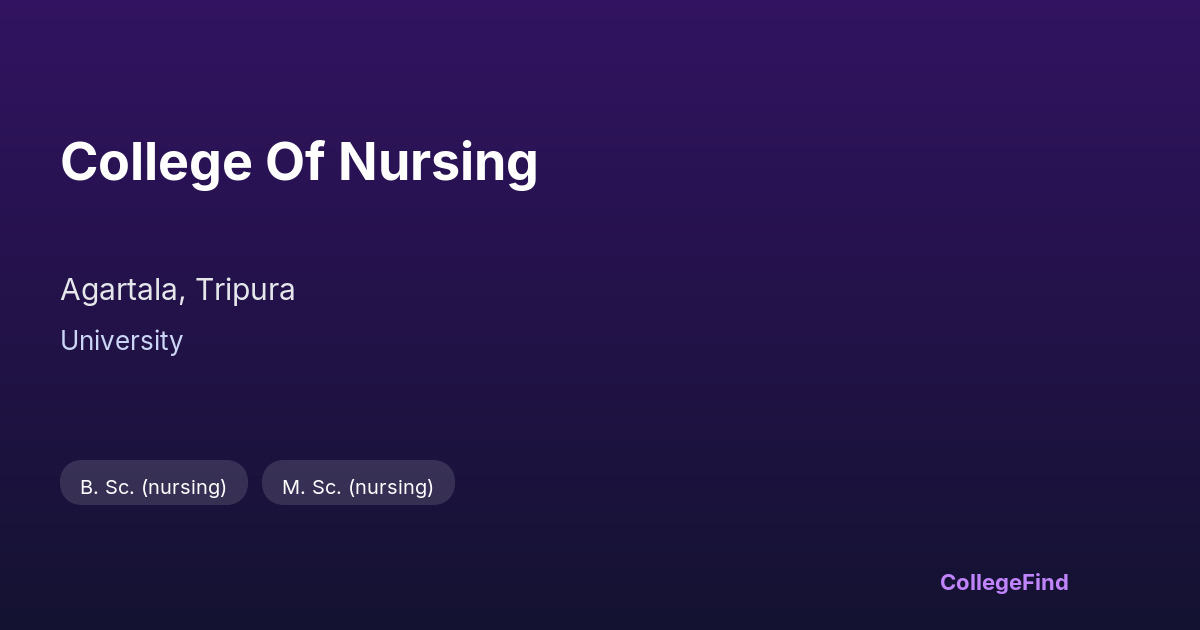Click the word "College" in the heading
1200x630 pixels.
click(156, 162)
